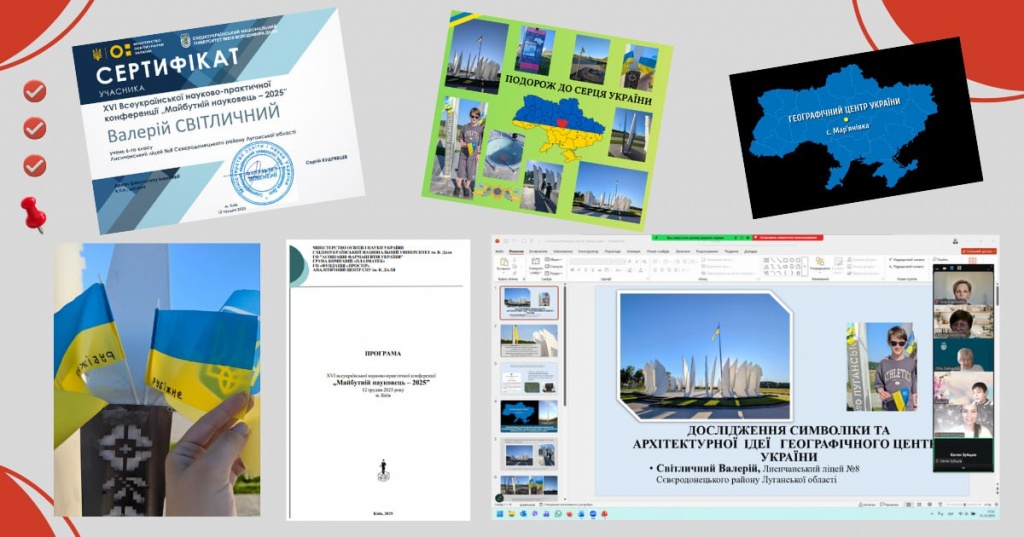This screenshot has width=1024, height=537.
Task: Click the Windows Start button on the taskbar
Action: (497, 514)
